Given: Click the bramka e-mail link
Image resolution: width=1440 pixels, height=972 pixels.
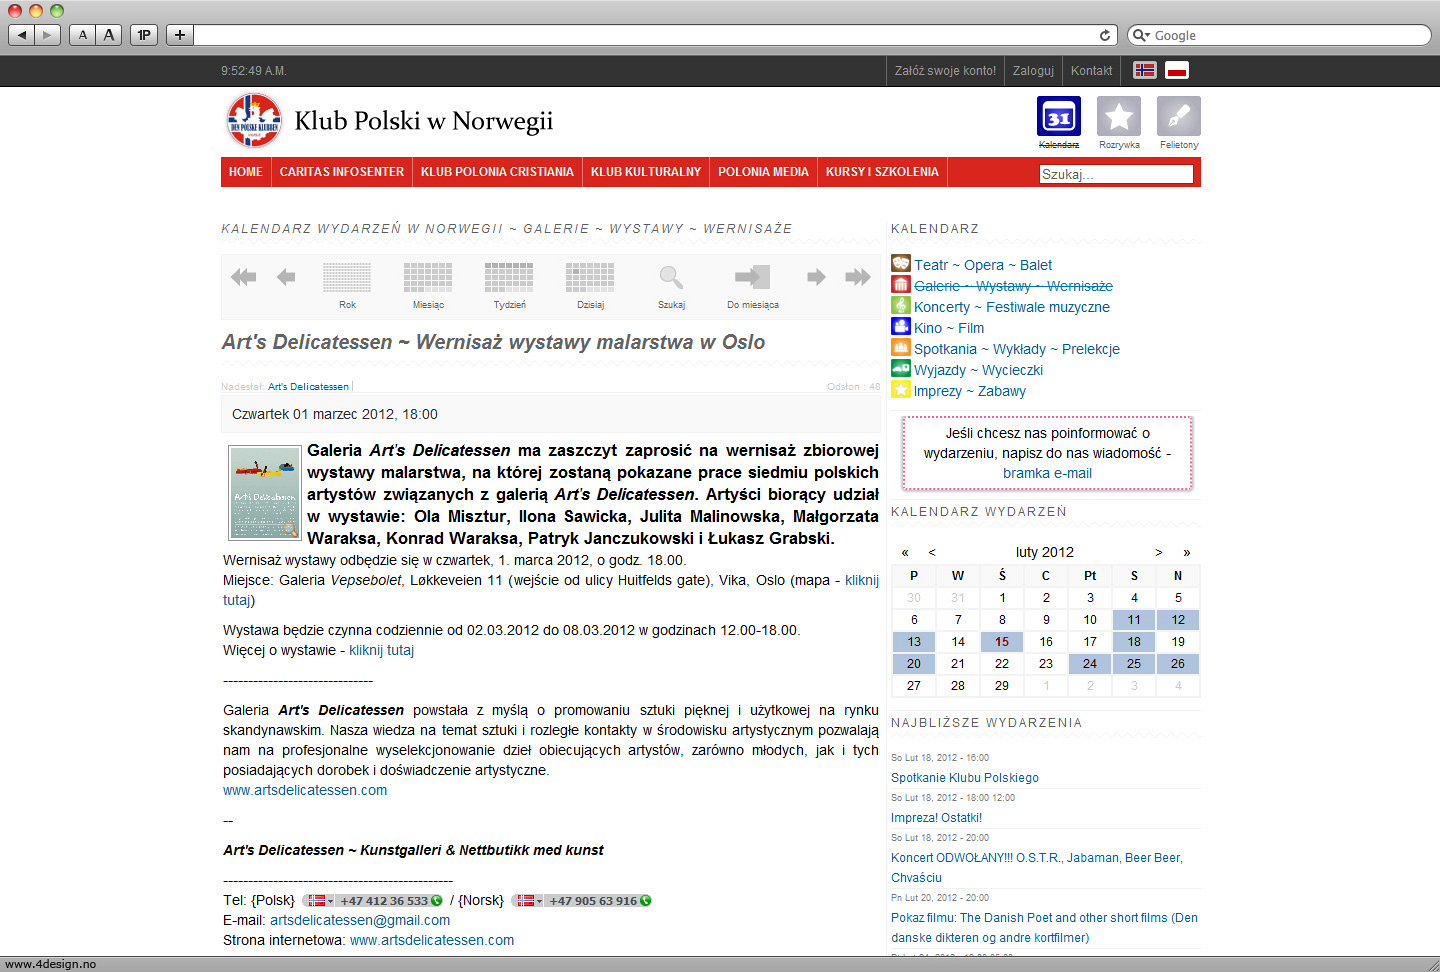Looking at the screenshot, I should pyautogui.click(x=1047, y=473).
